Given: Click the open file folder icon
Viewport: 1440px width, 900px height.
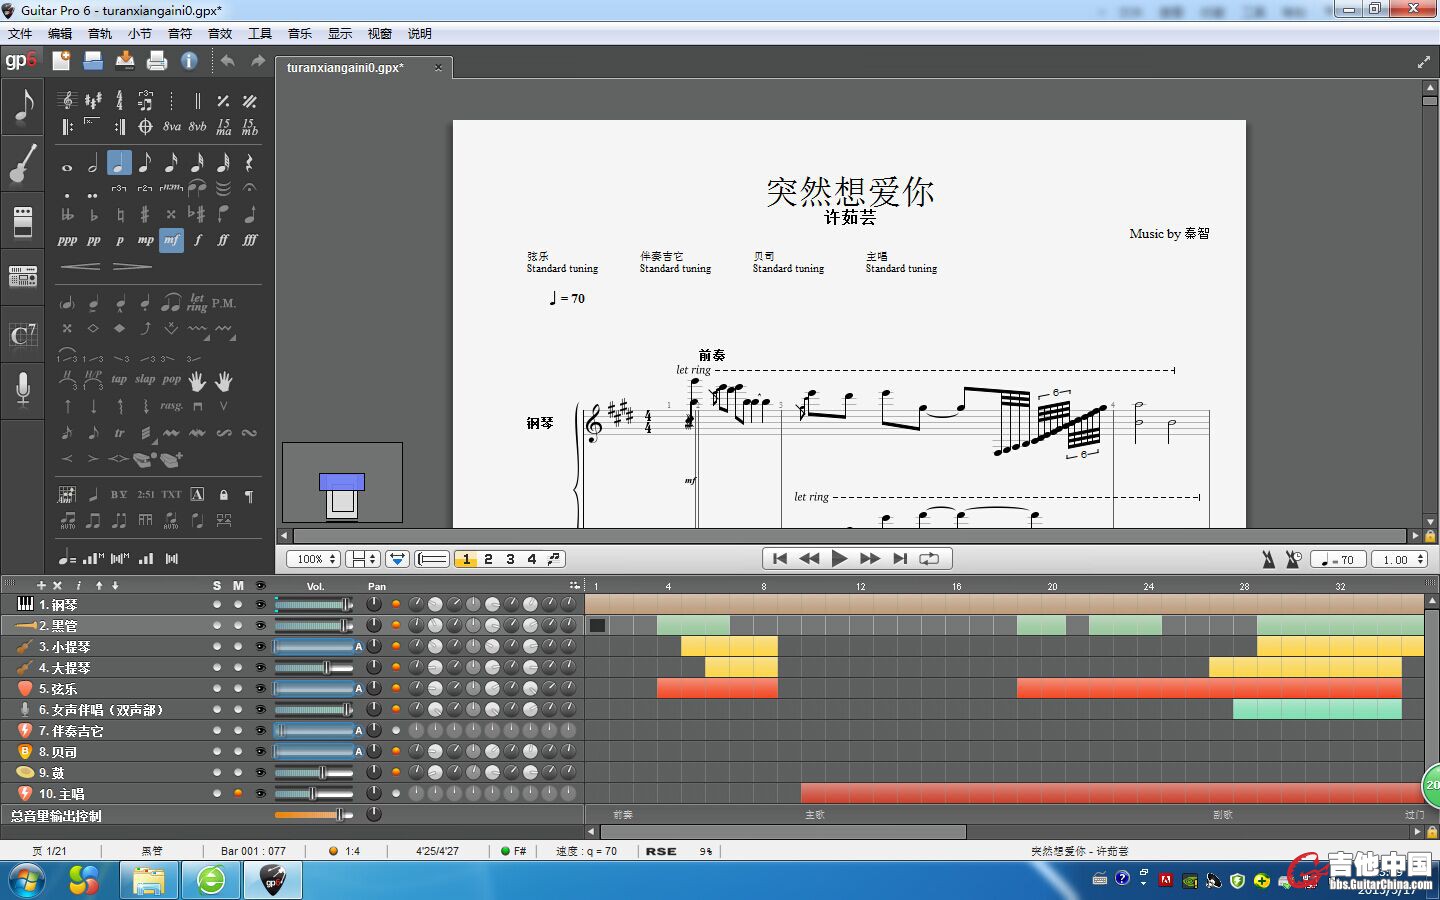Looking at the screenshot, I should (93, 61).
